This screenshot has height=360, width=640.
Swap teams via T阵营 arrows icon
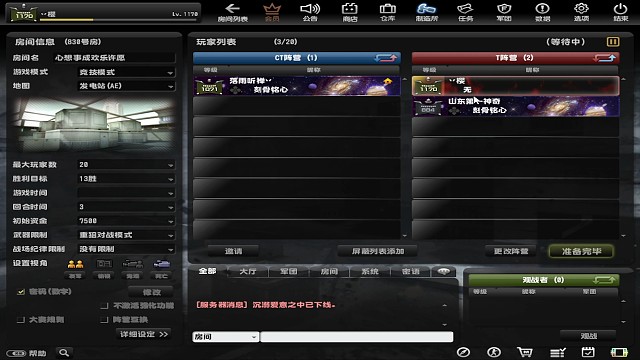tap(604, 58)
